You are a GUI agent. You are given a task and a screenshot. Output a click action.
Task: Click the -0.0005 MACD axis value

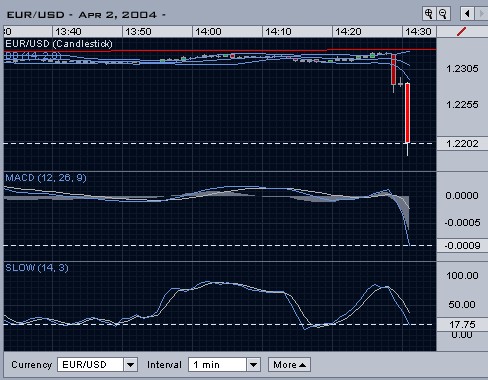[462, 223]
